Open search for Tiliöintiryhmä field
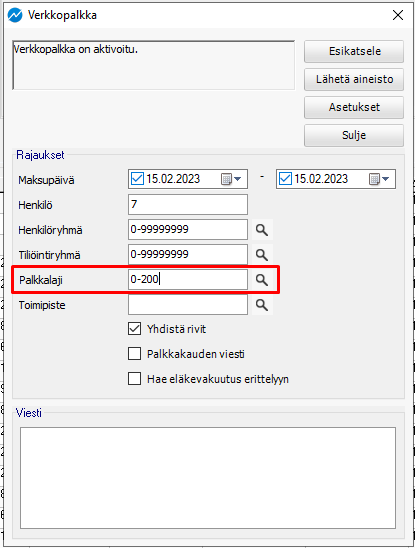This screenshot has height=548, width=415. pos(262,255)
